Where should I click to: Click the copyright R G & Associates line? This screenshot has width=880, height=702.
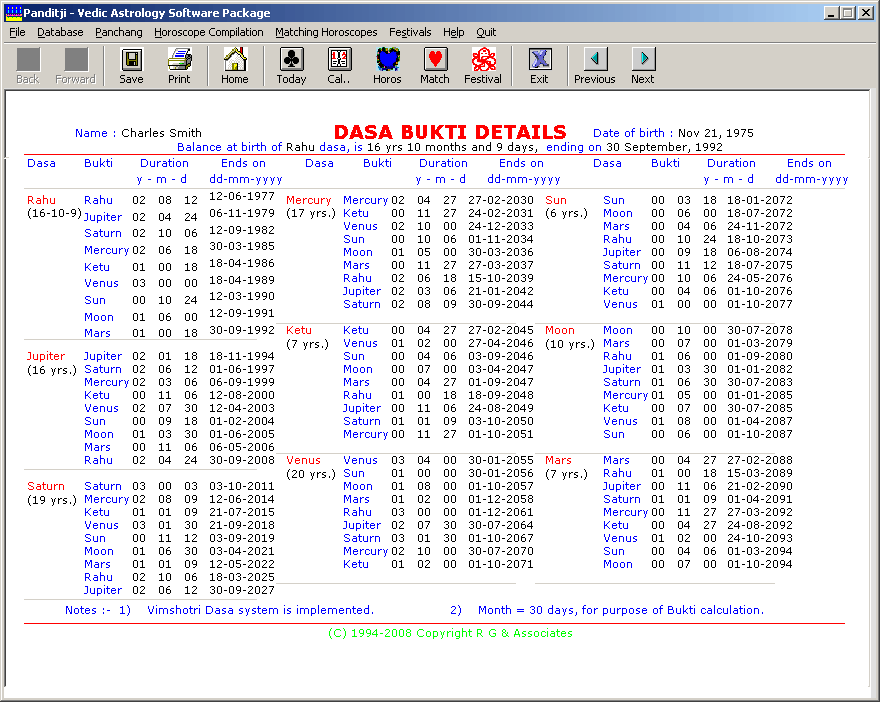click(450, 633)
